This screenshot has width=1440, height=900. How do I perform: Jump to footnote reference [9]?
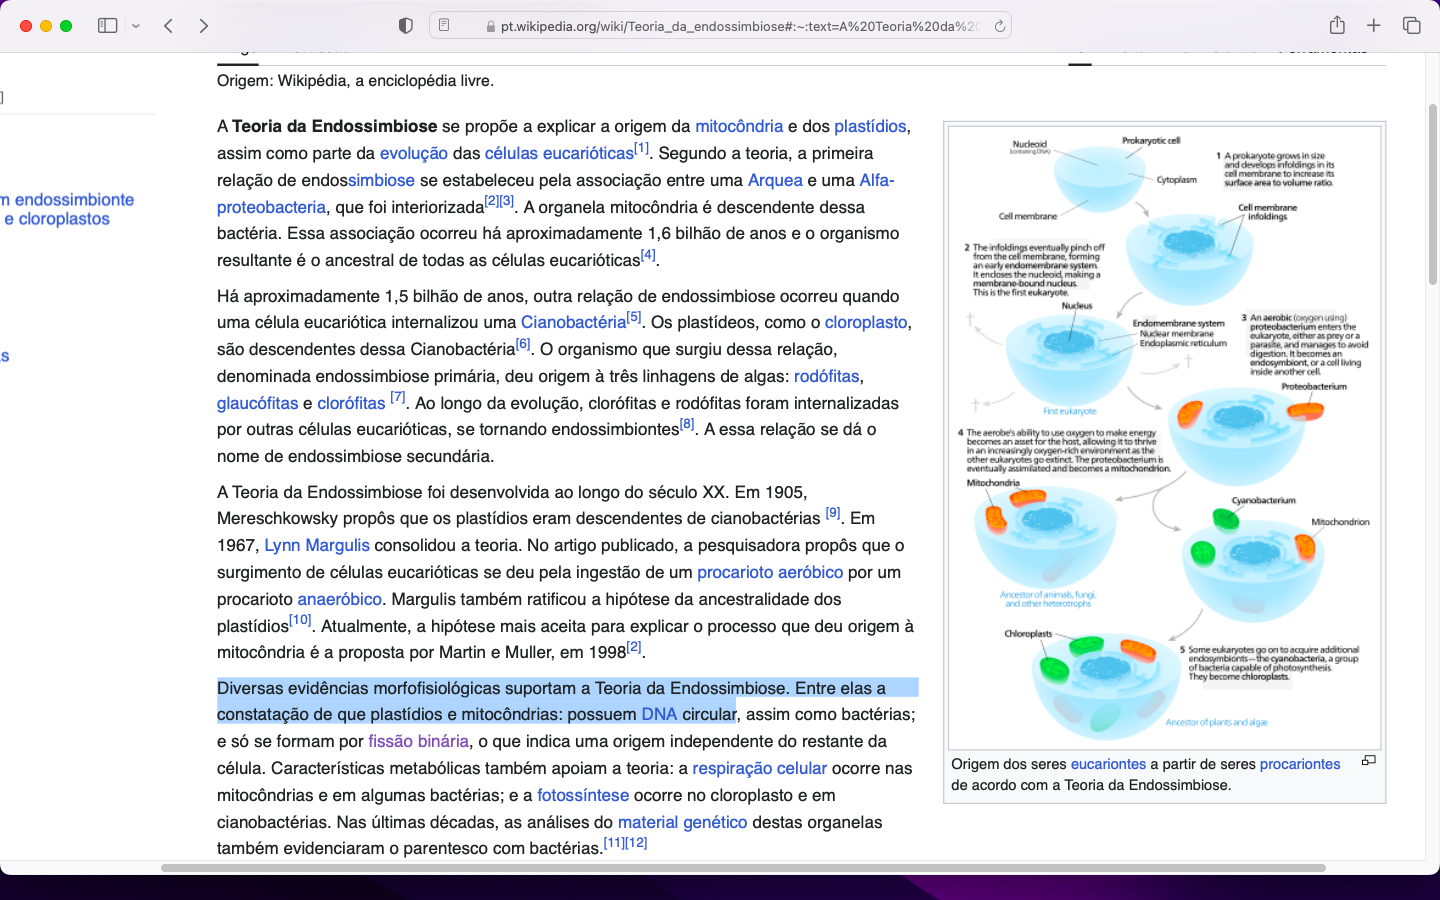coord(833,513)
